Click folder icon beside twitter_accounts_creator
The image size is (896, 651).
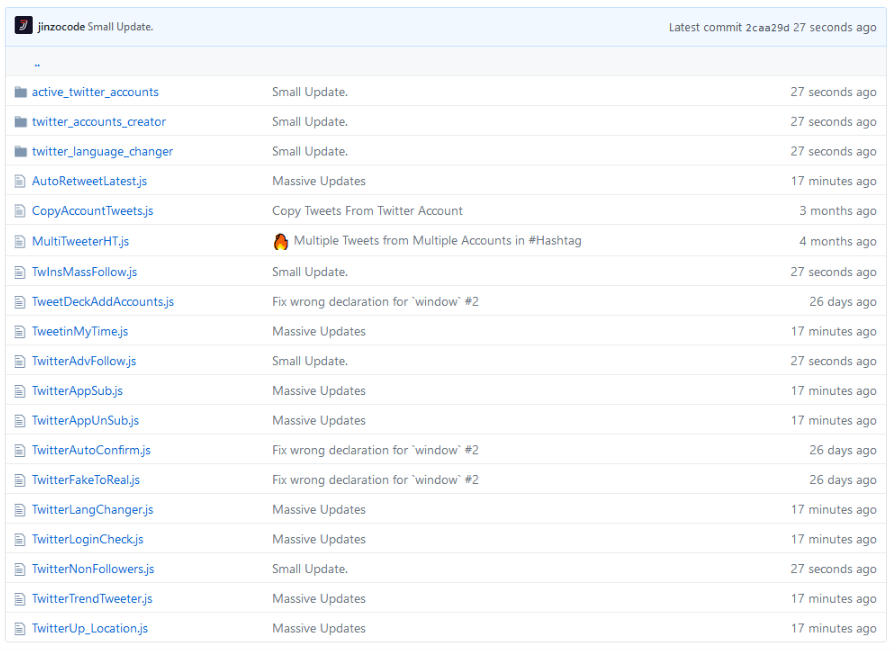21,122
